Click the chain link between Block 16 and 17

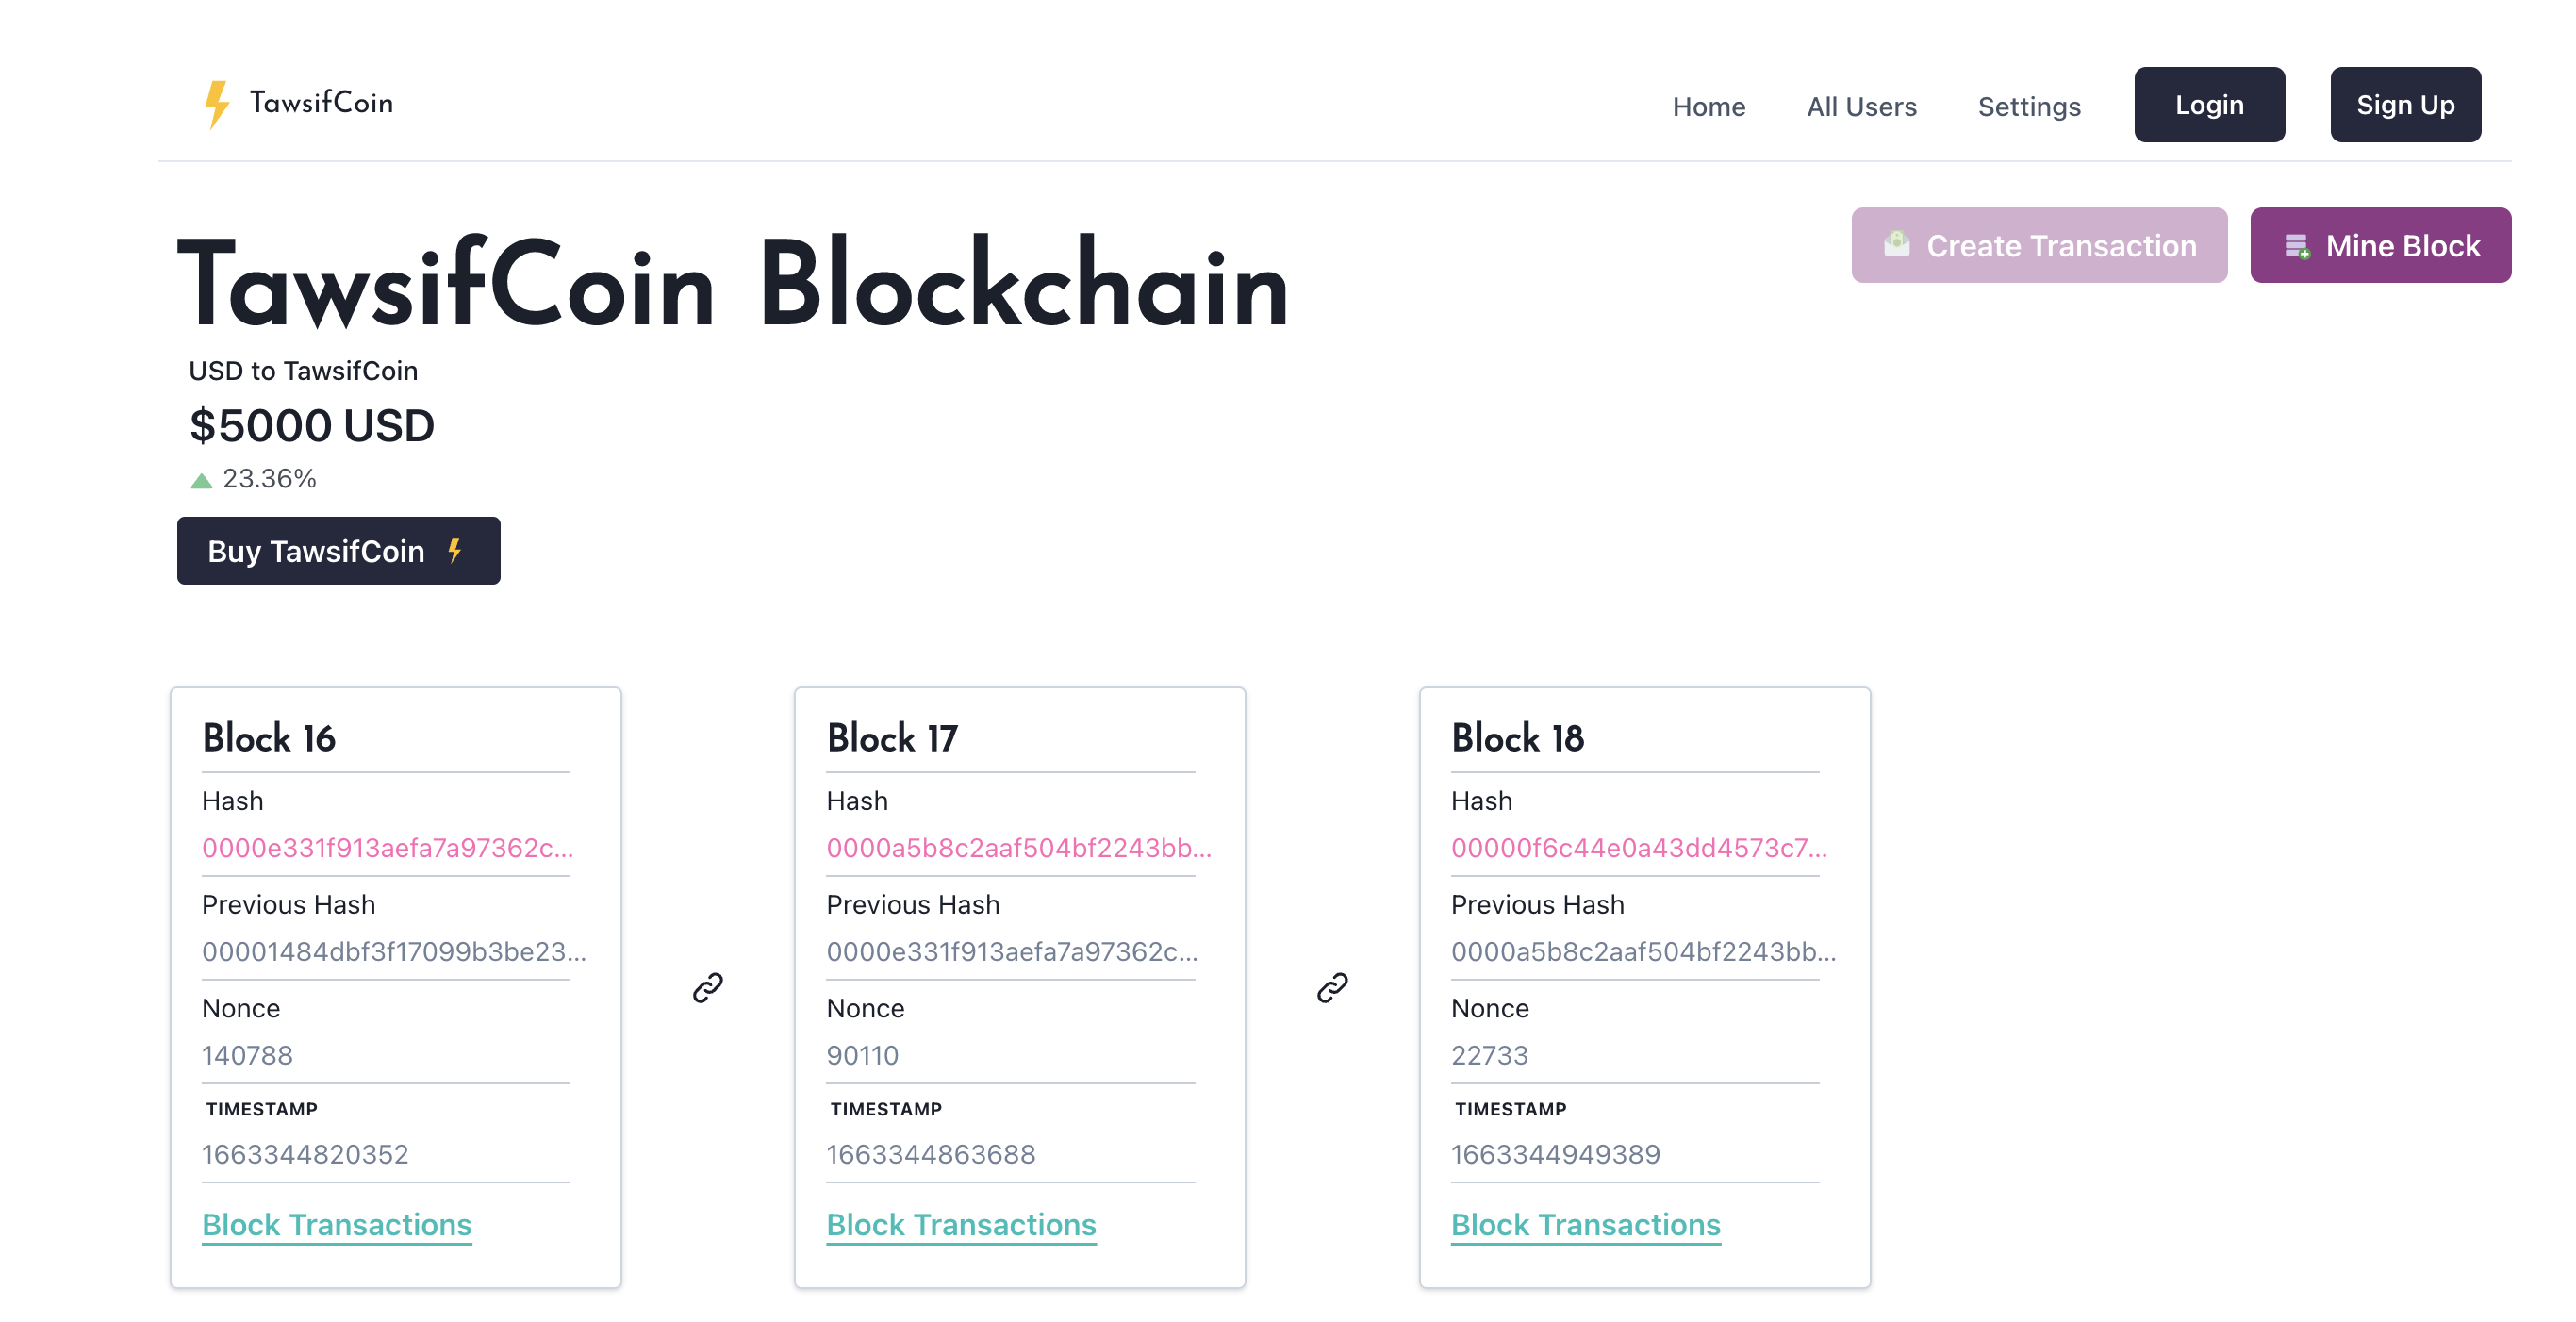(708, 988)
